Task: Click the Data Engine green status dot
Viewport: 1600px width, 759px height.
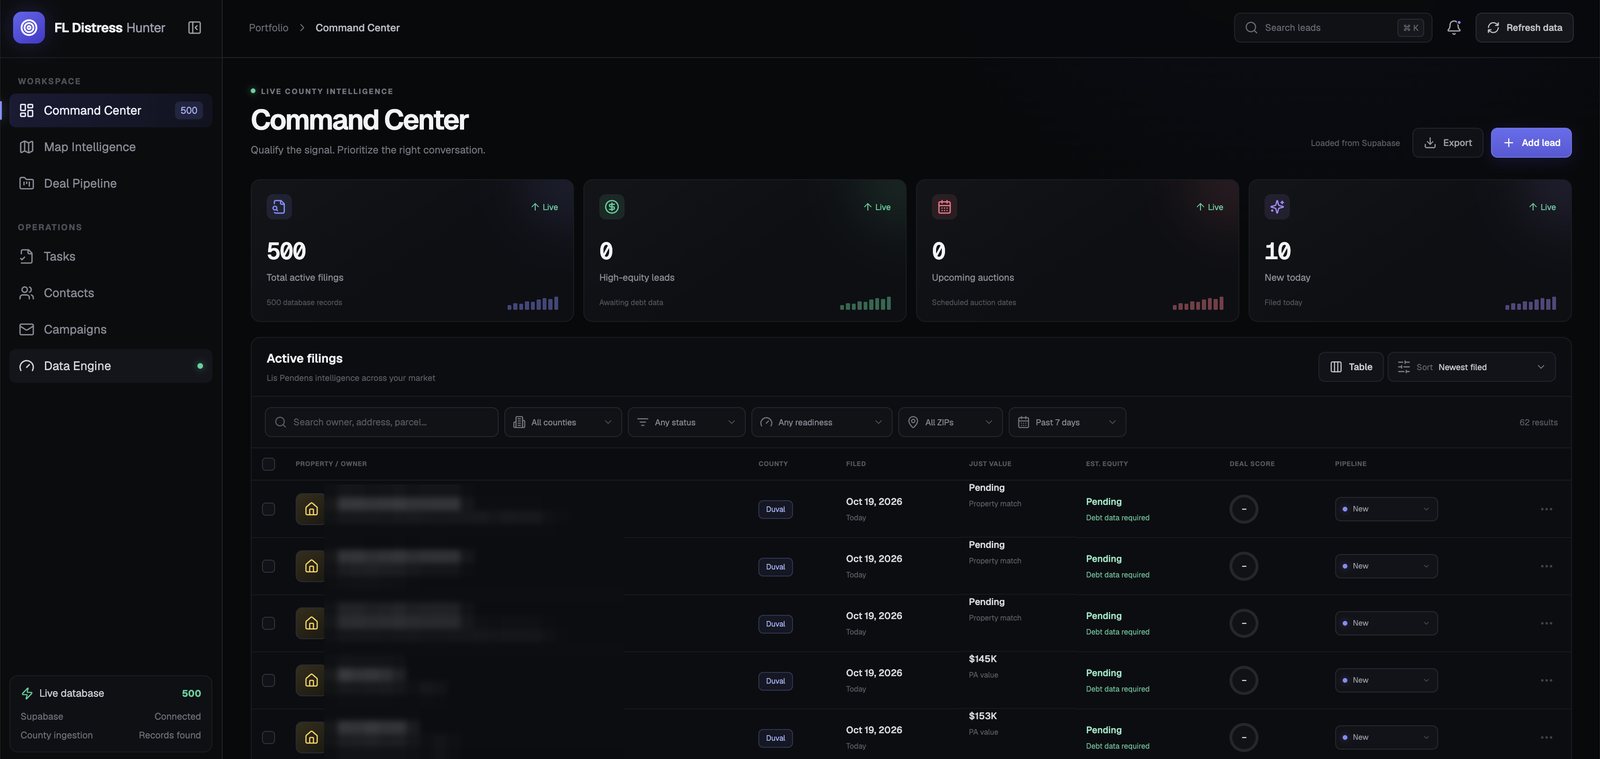Action: (200, 366)
